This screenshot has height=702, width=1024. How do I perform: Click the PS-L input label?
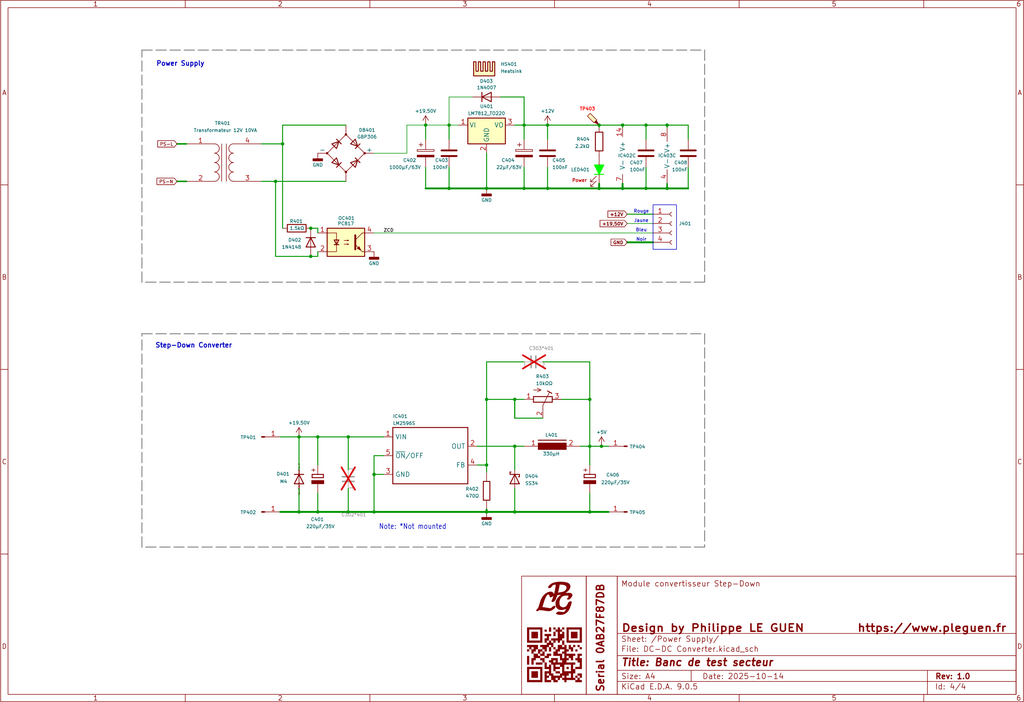(167, 144)
